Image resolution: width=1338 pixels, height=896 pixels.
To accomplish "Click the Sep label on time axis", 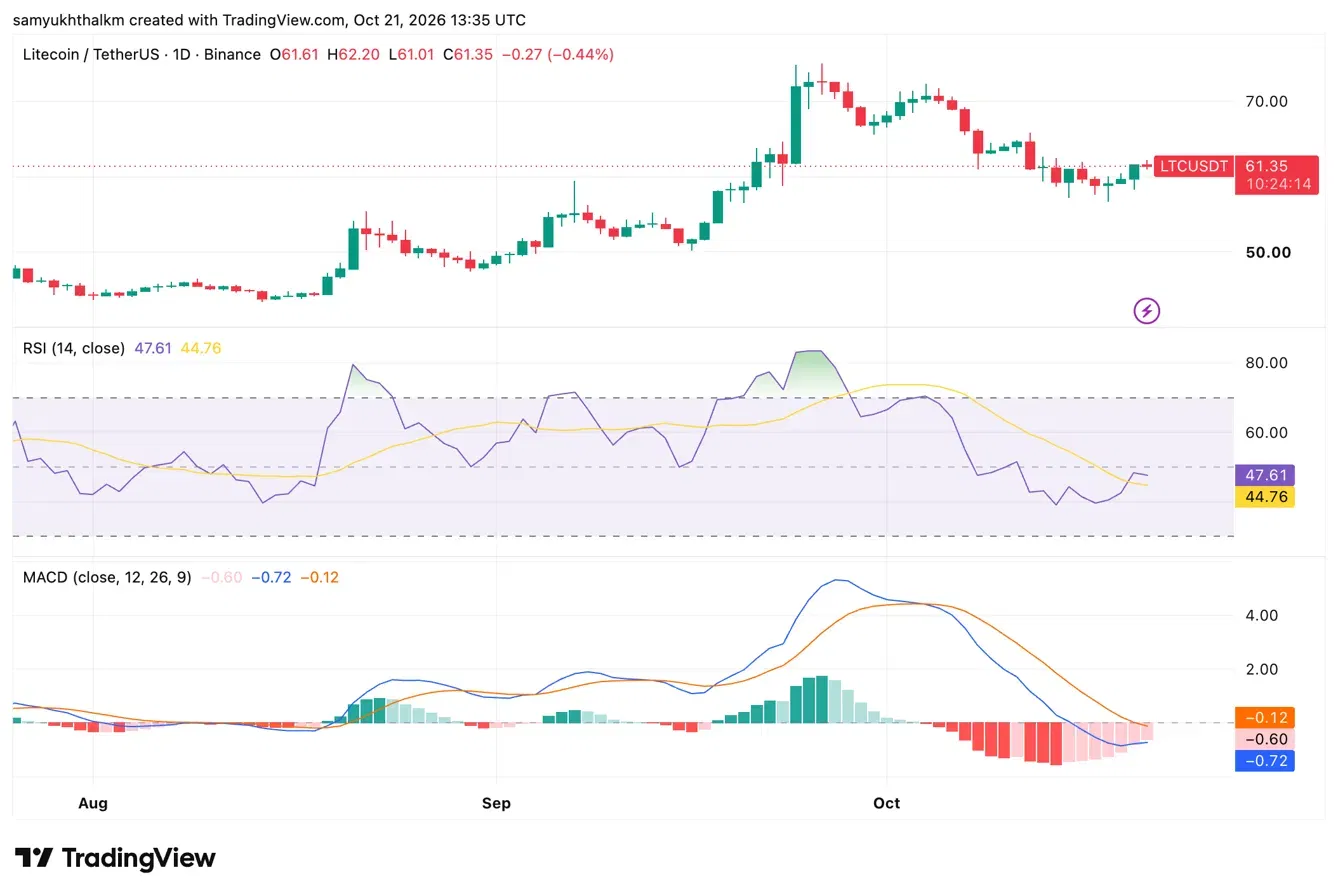I will [495, 803].
